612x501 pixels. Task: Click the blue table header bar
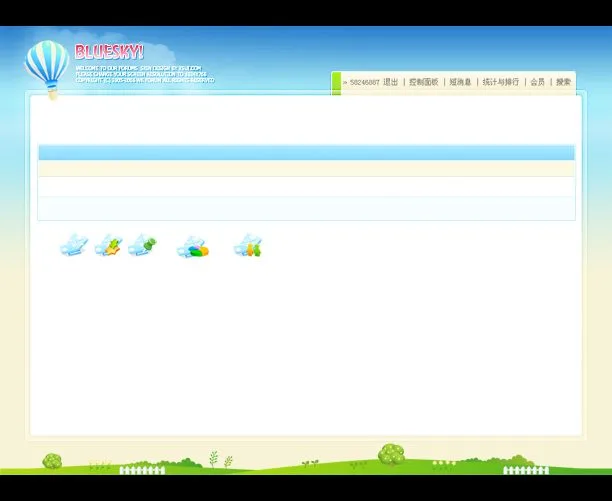click(x=306, y=153)
